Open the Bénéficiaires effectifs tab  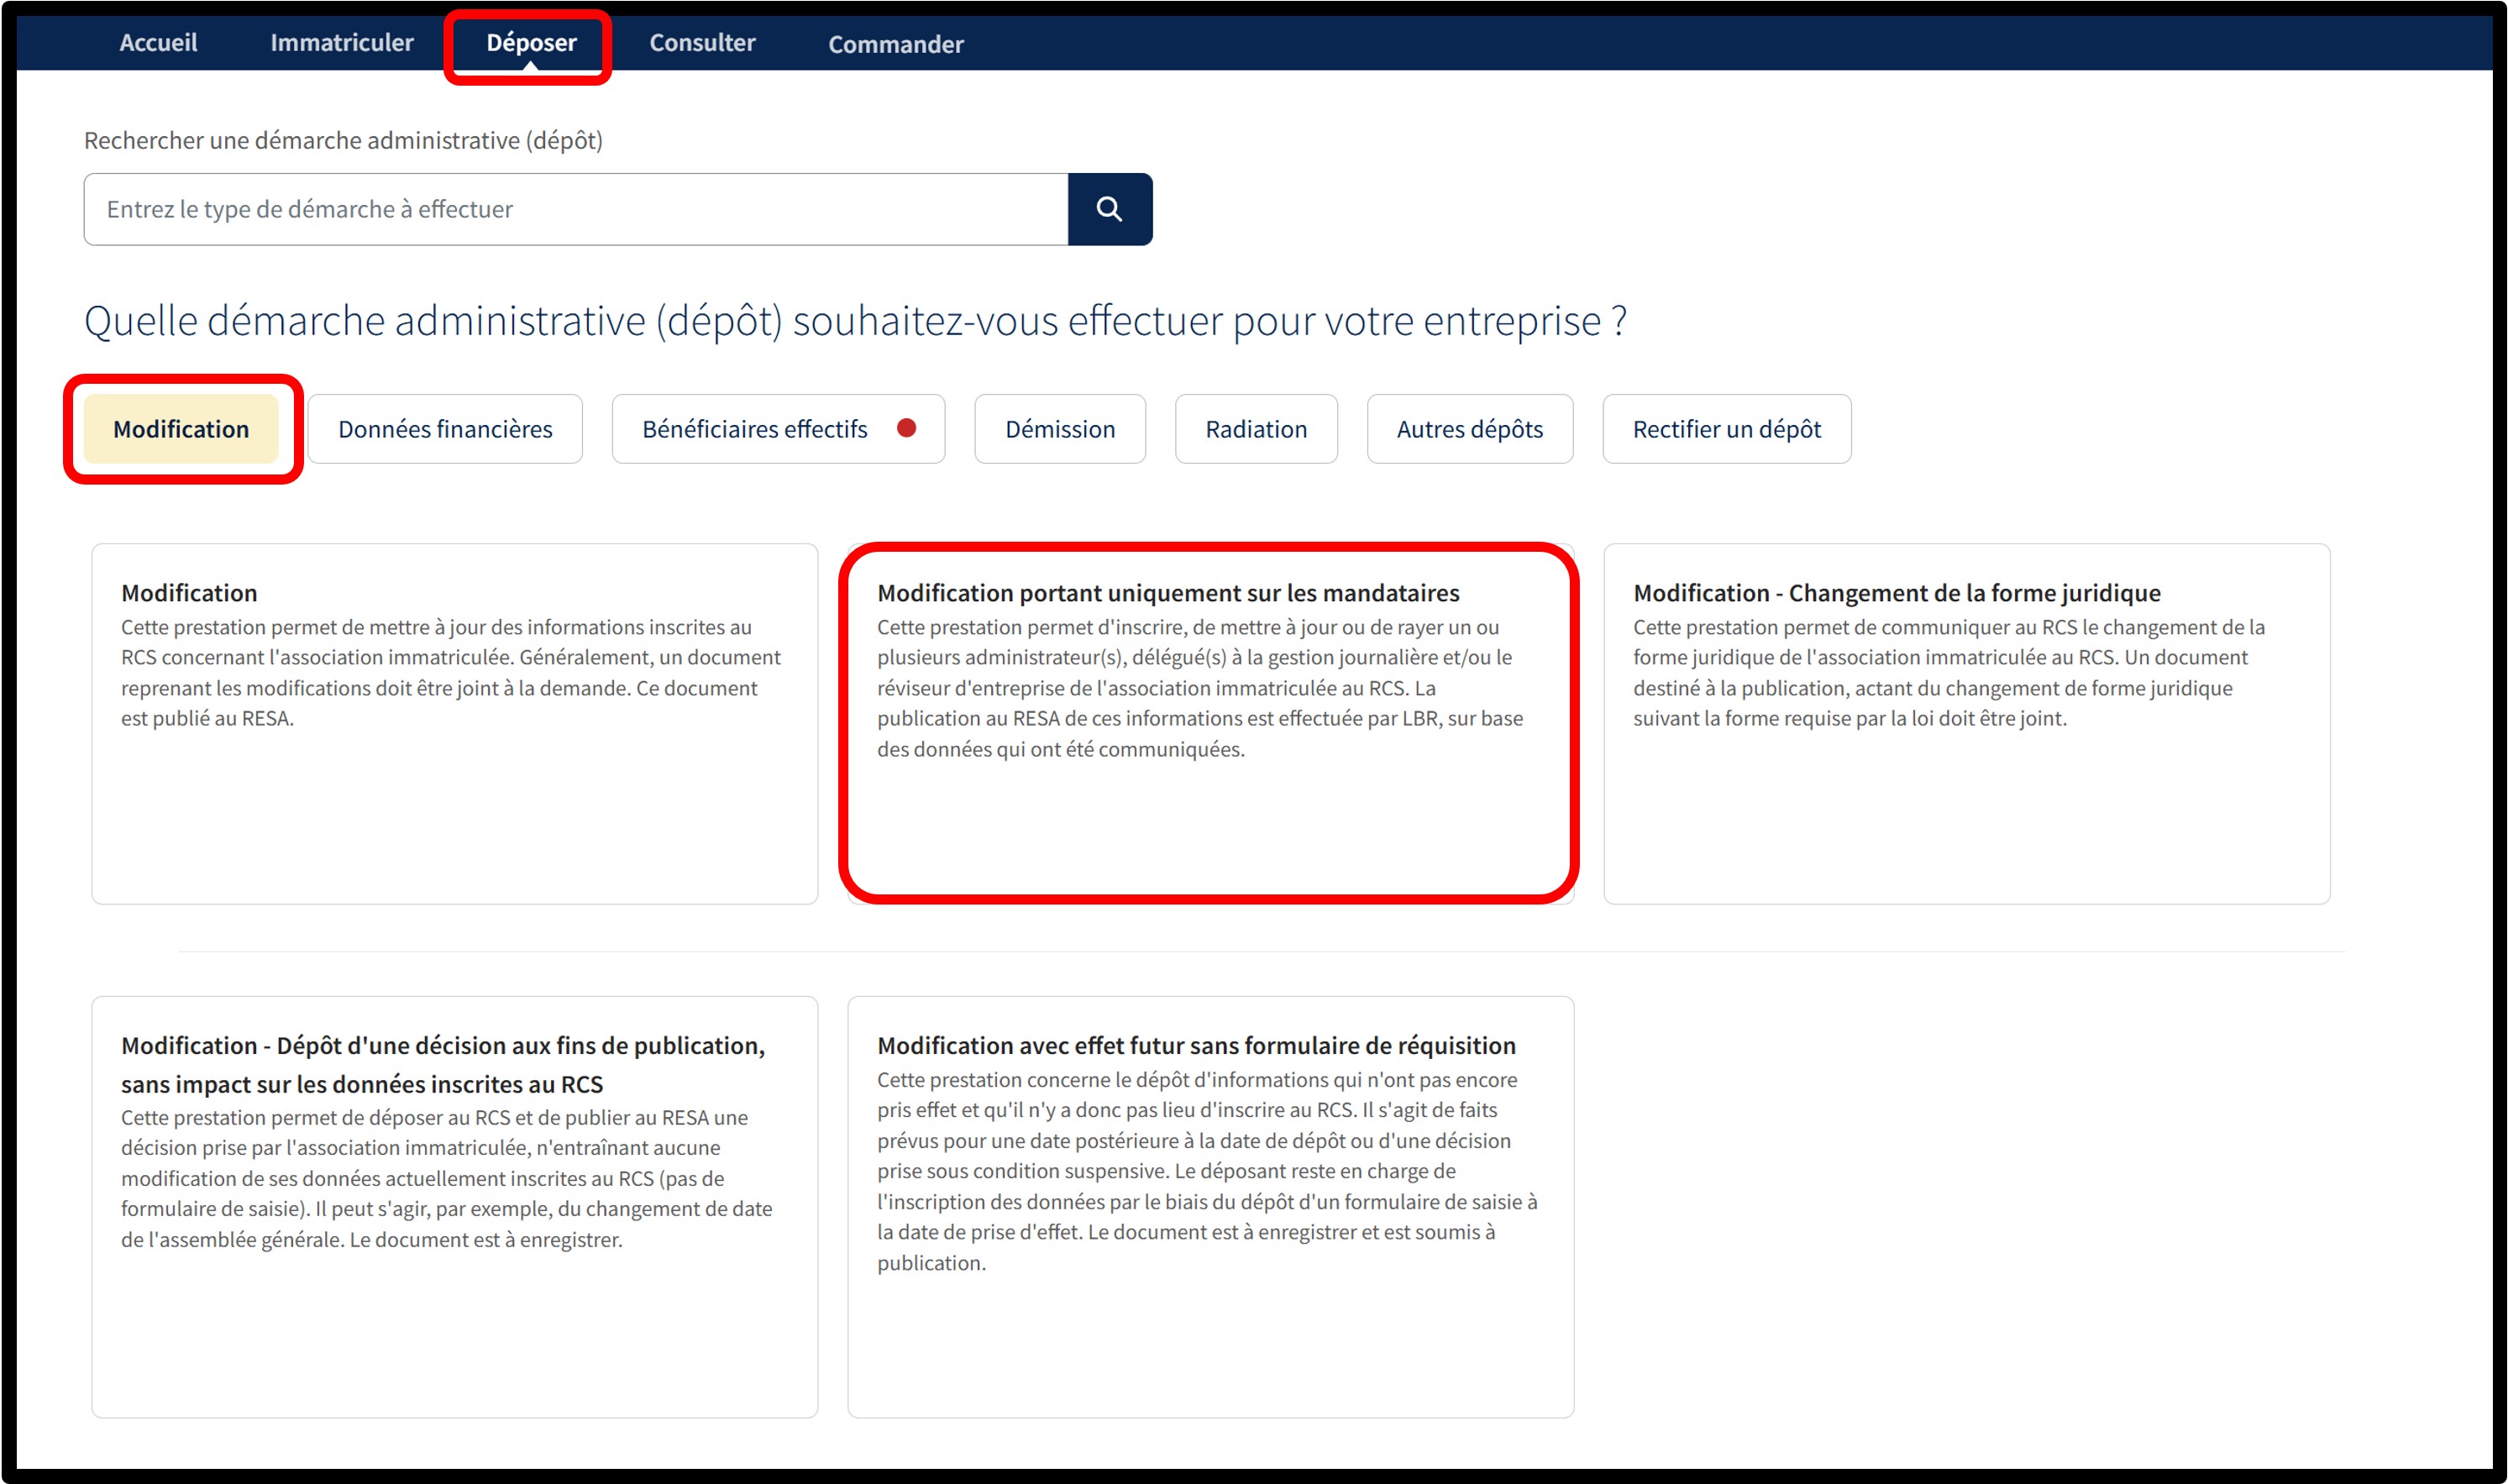(755, 429)
